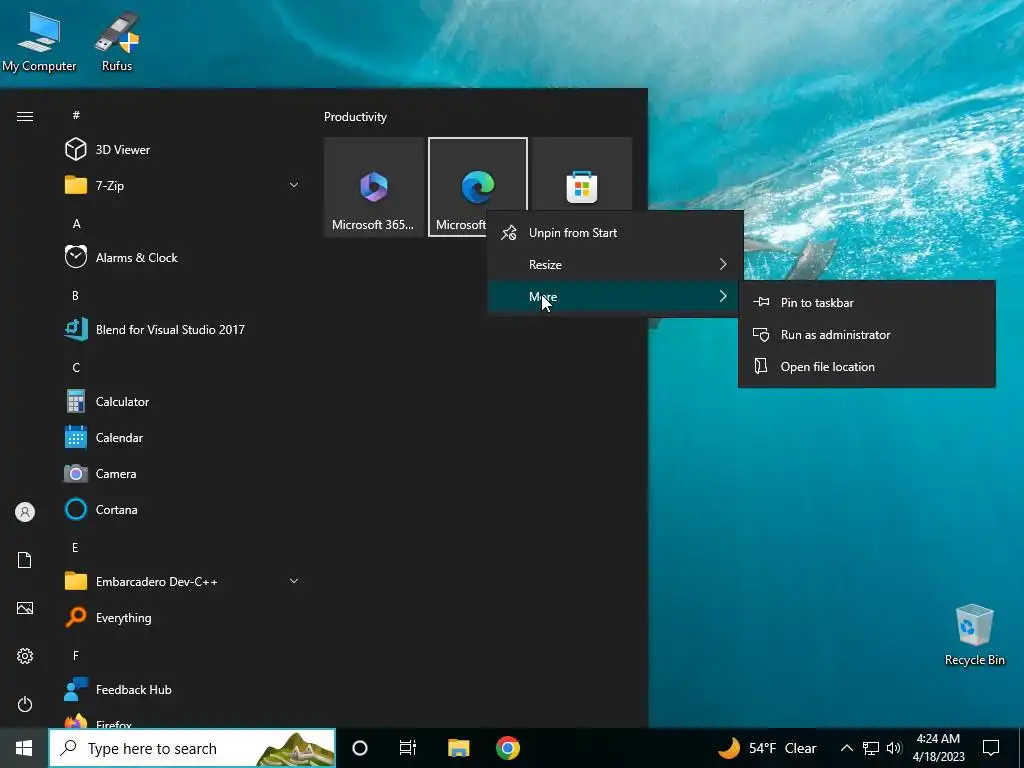
Task: Click the C letter header
Action: (76, 368)
